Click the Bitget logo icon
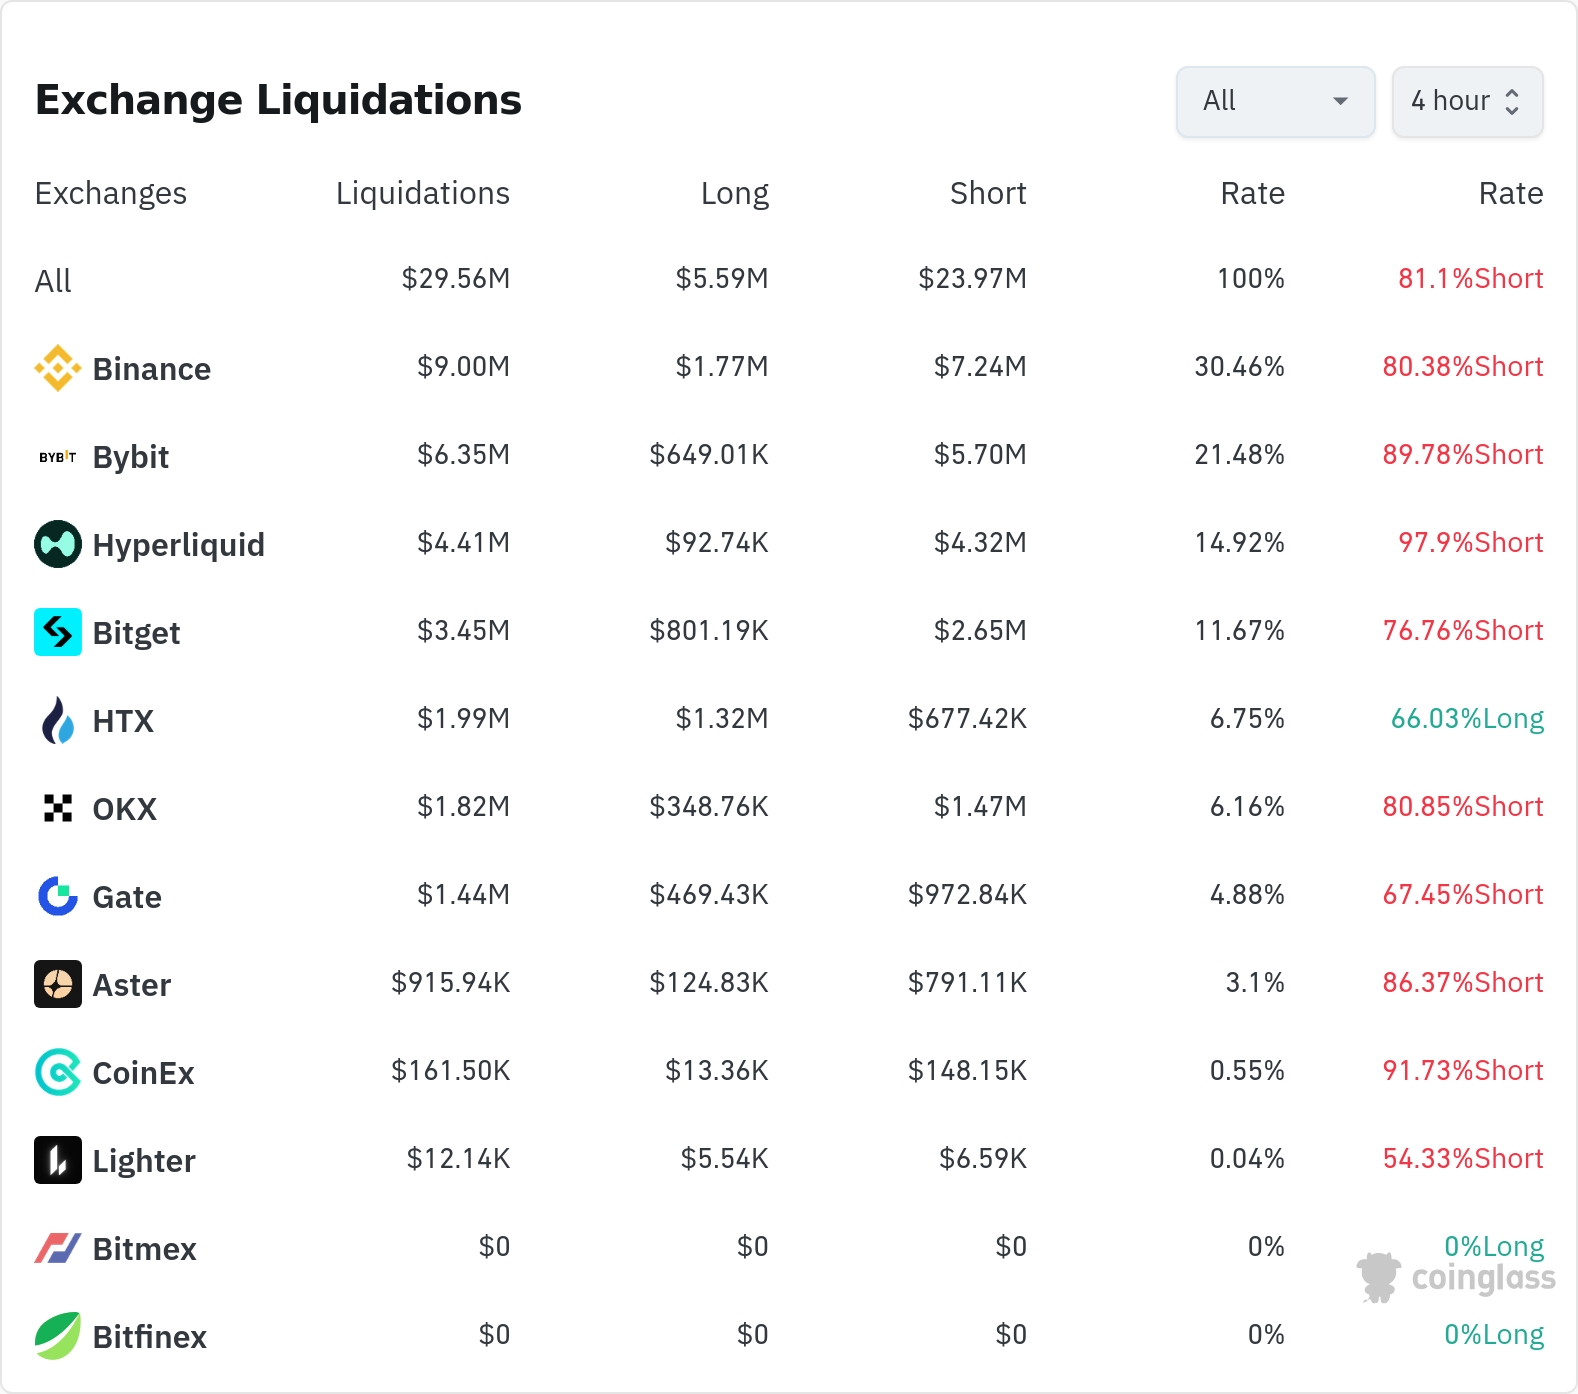Image resolution: width=1578 pixels, height=1394 pixels. tap(58, 632)
